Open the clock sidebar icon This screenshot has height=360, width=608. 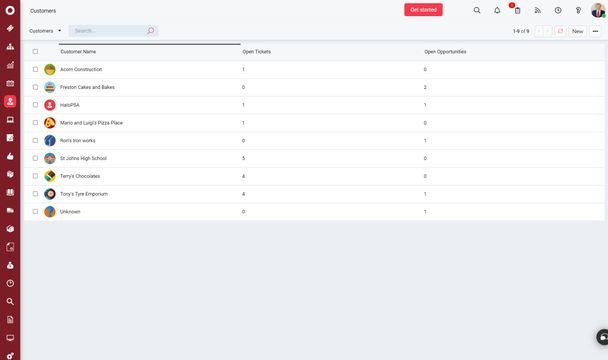pos(10,283)
